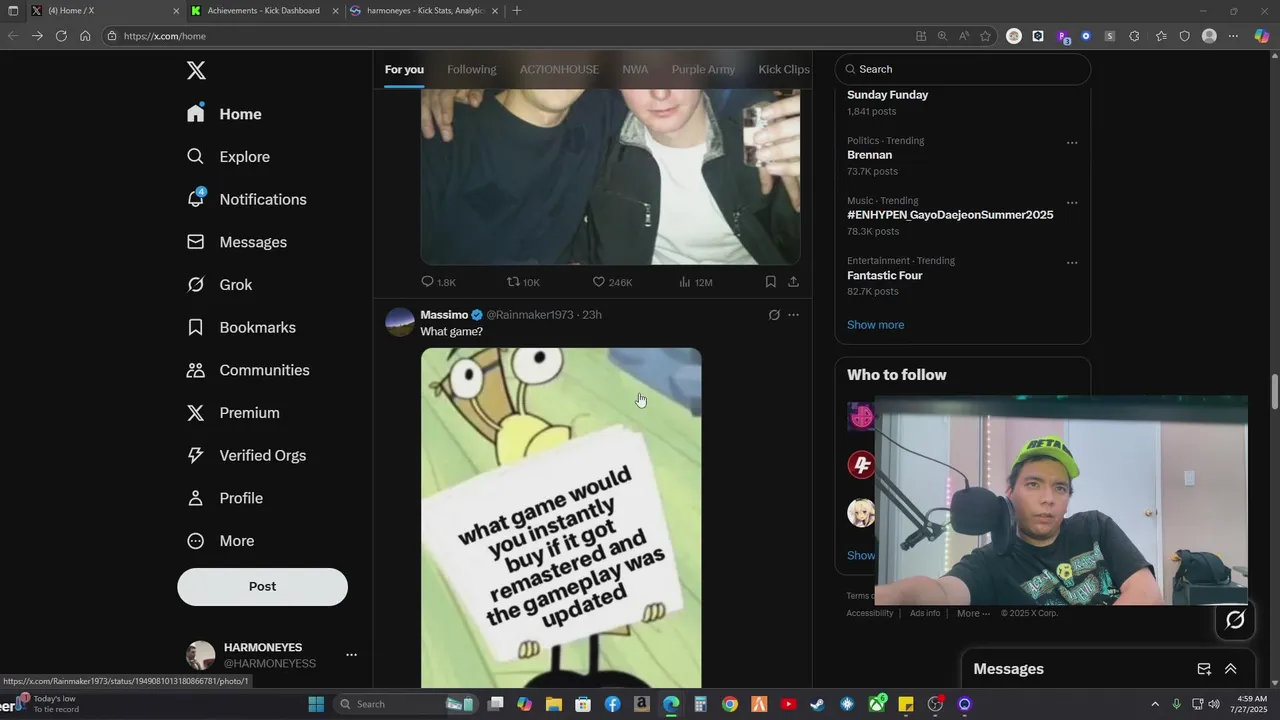
Task: Go to Home in the sidebar
Action: pos(225,114)
